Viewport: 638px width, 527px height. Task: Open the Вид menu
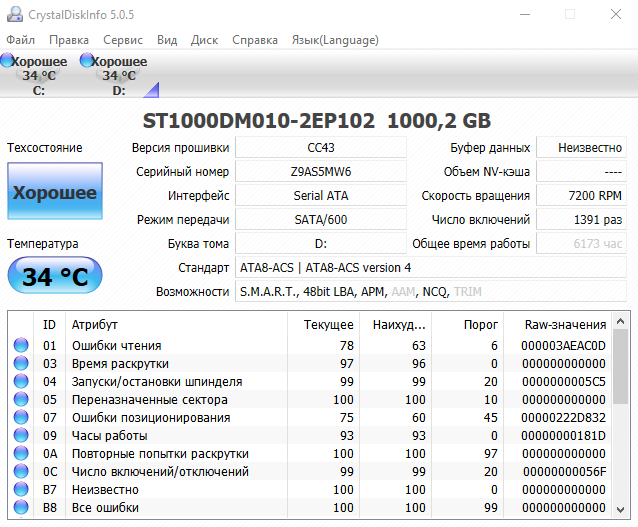[167, 40]
